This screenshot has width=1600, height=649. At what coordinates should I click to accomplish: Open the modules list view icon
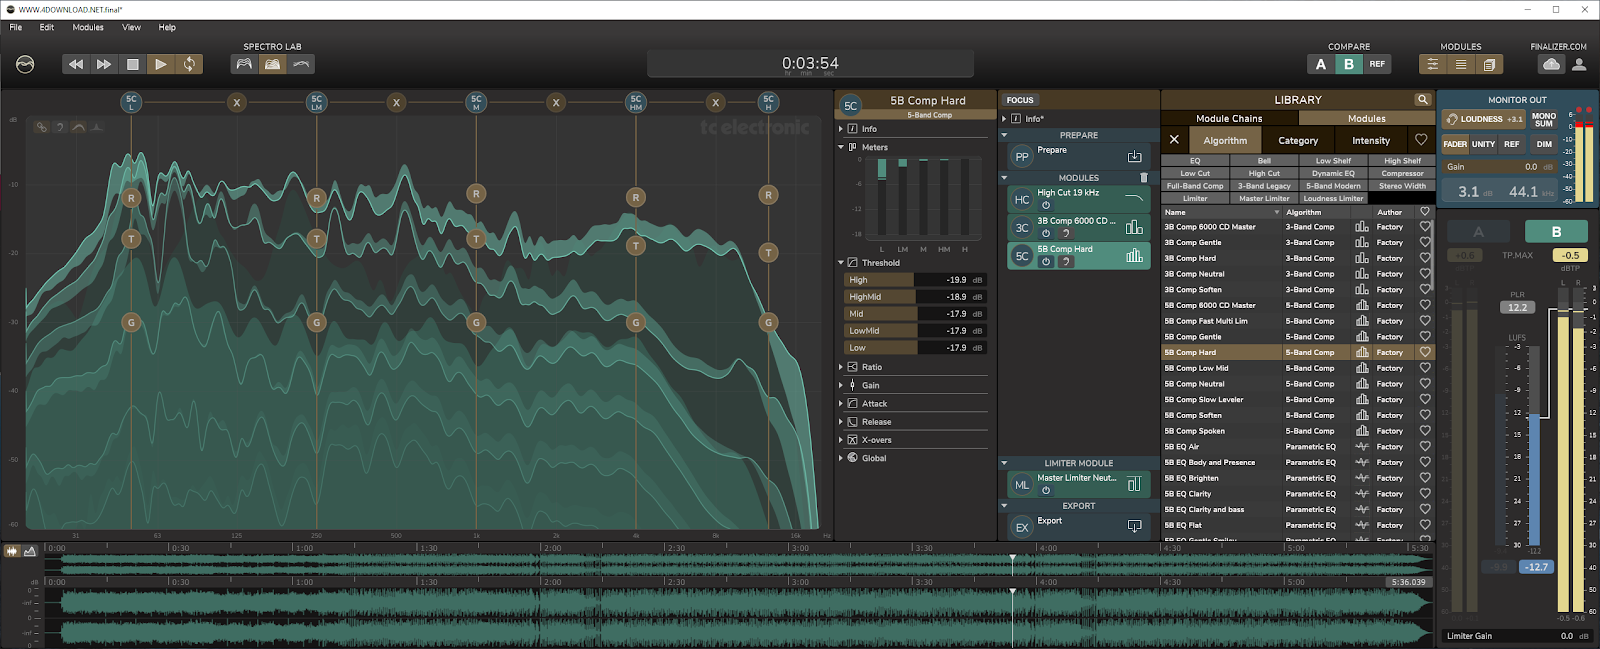coord(1460,64)
